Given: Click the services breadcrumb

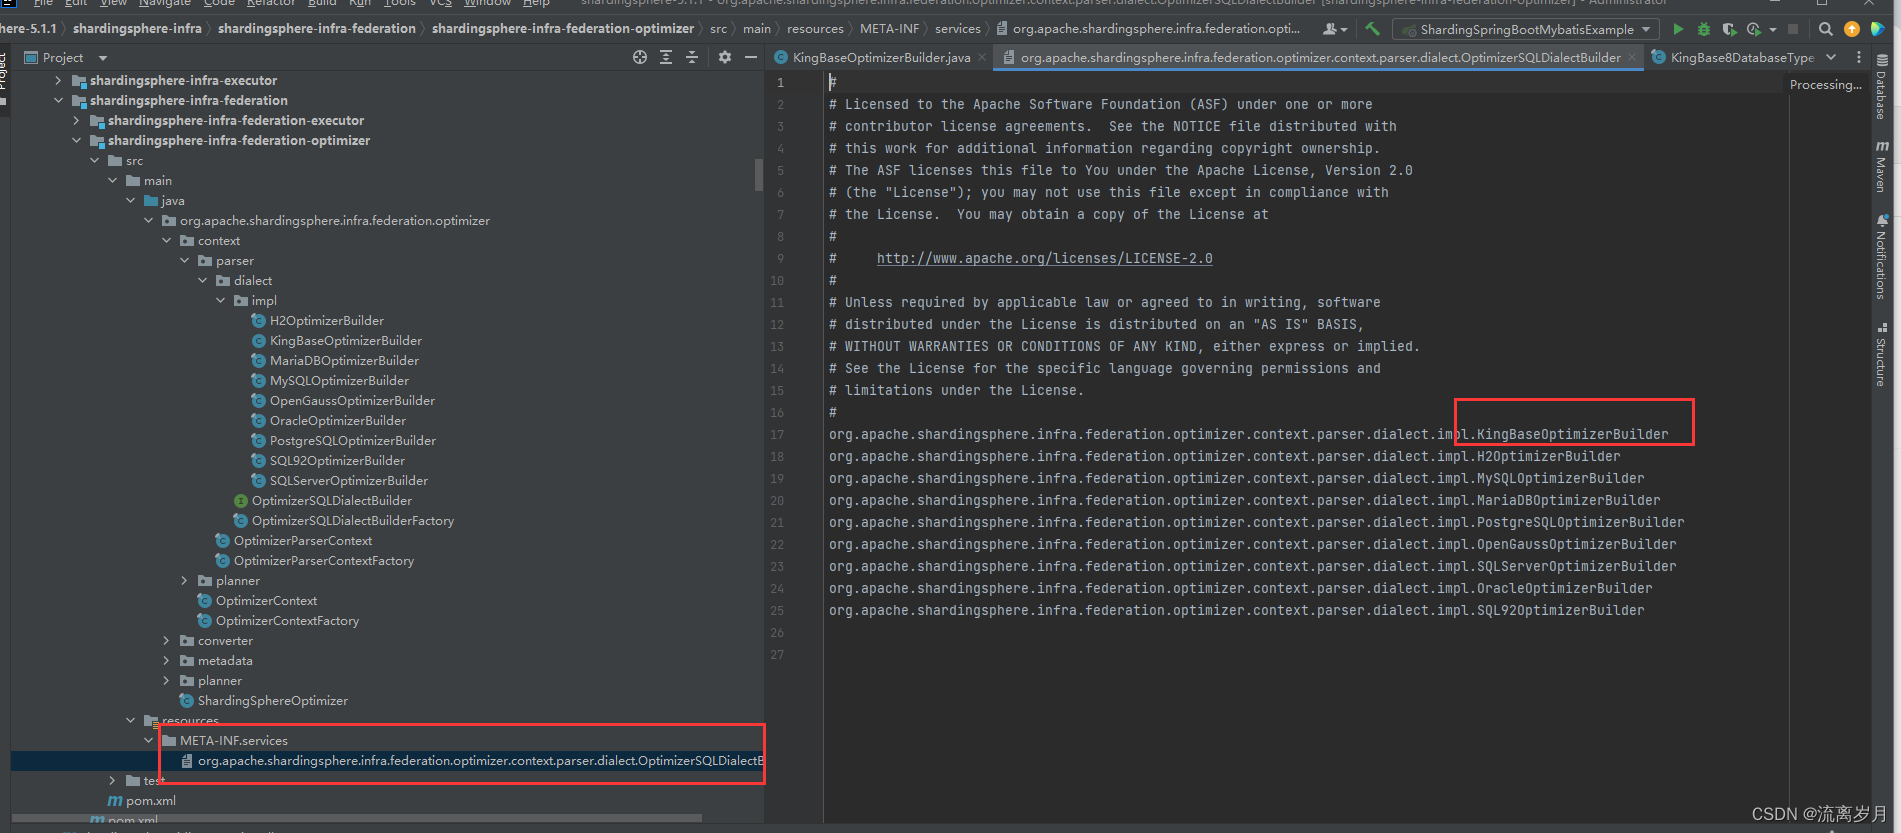Looking at the screenshot, I should point(957,29).
